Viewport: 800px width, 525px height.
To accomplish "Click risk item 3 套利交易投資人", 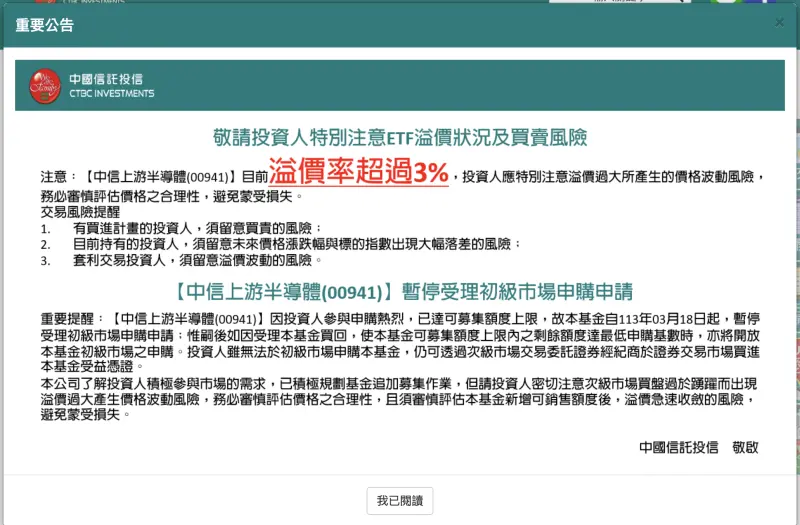I will [182, 260].
